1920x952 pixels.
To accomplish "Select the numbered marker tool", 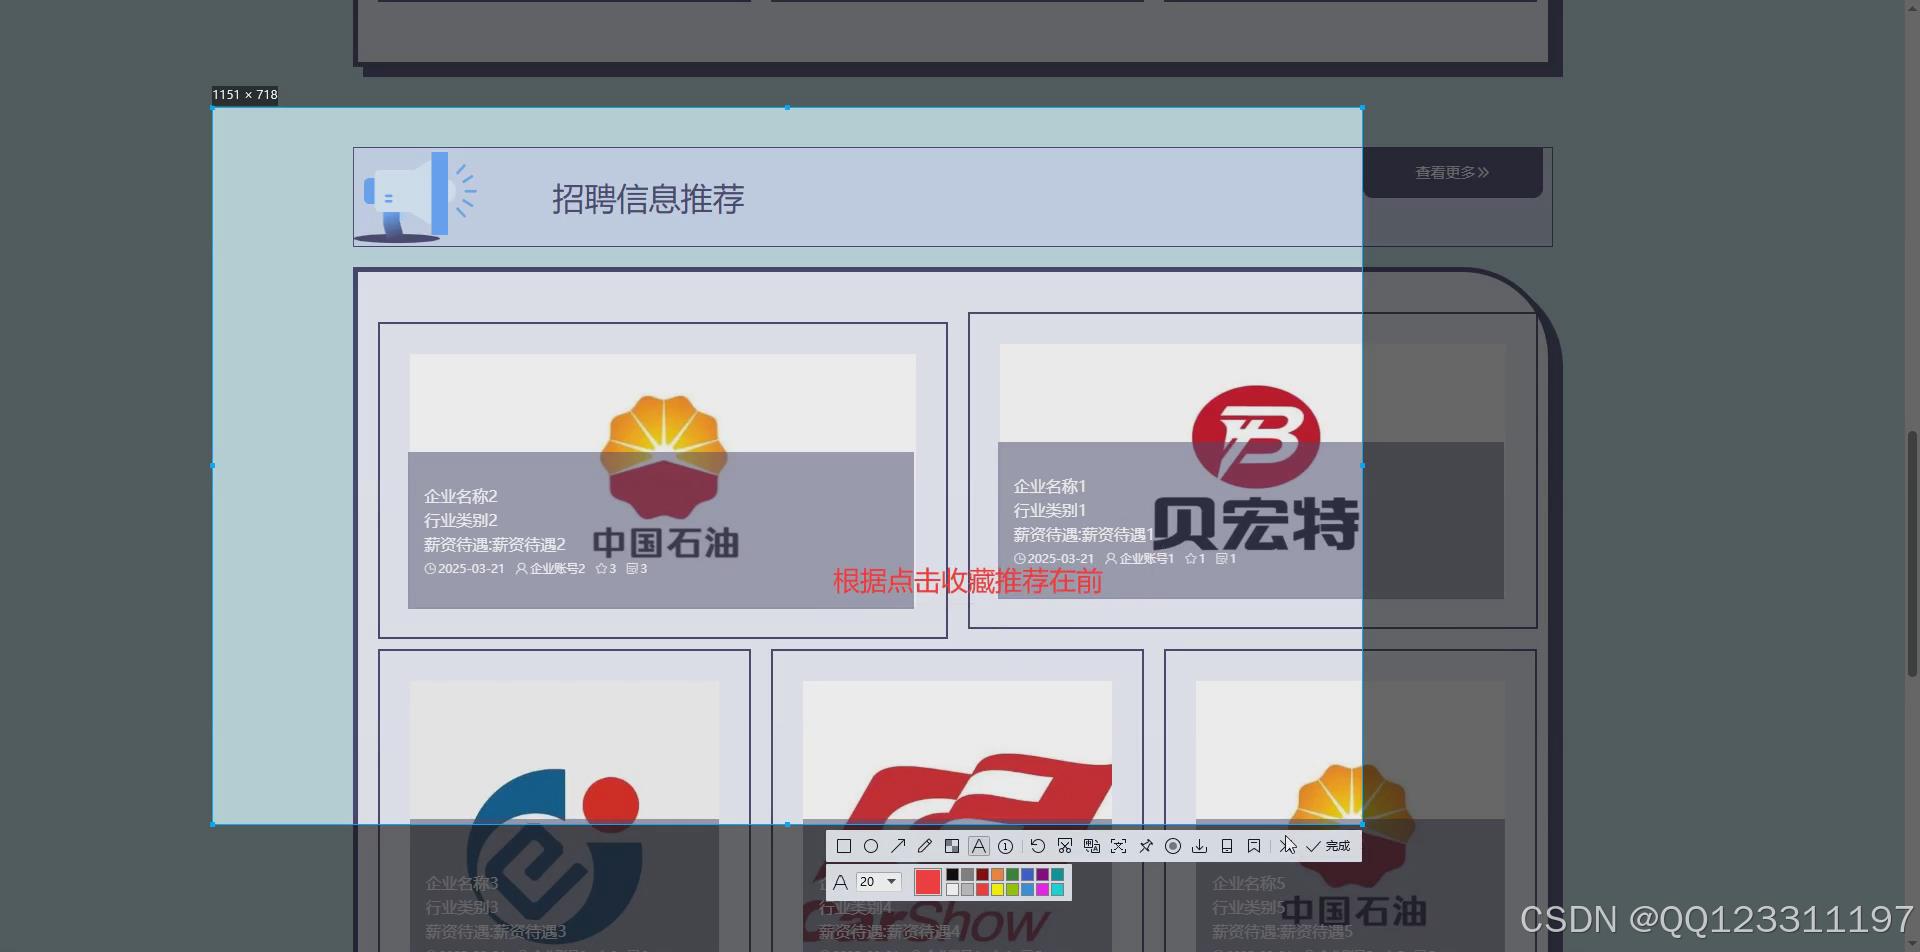I will click(1006, 846).
